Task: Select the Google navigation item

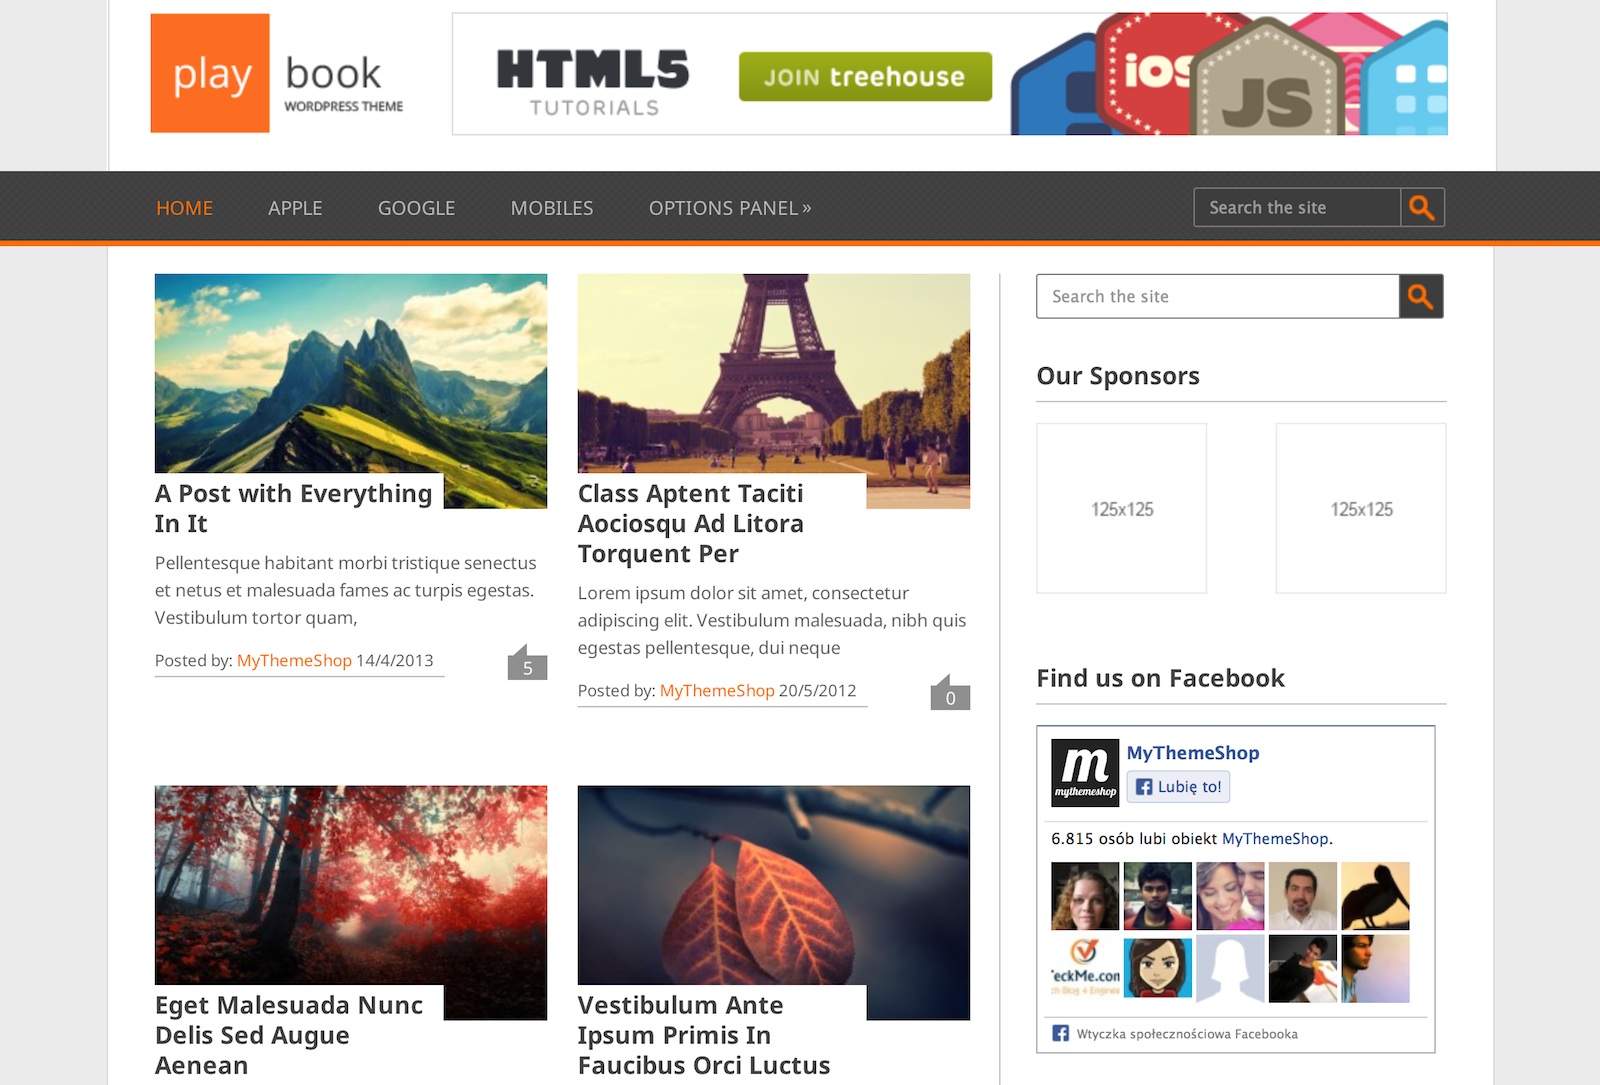Action: point(416,208)
